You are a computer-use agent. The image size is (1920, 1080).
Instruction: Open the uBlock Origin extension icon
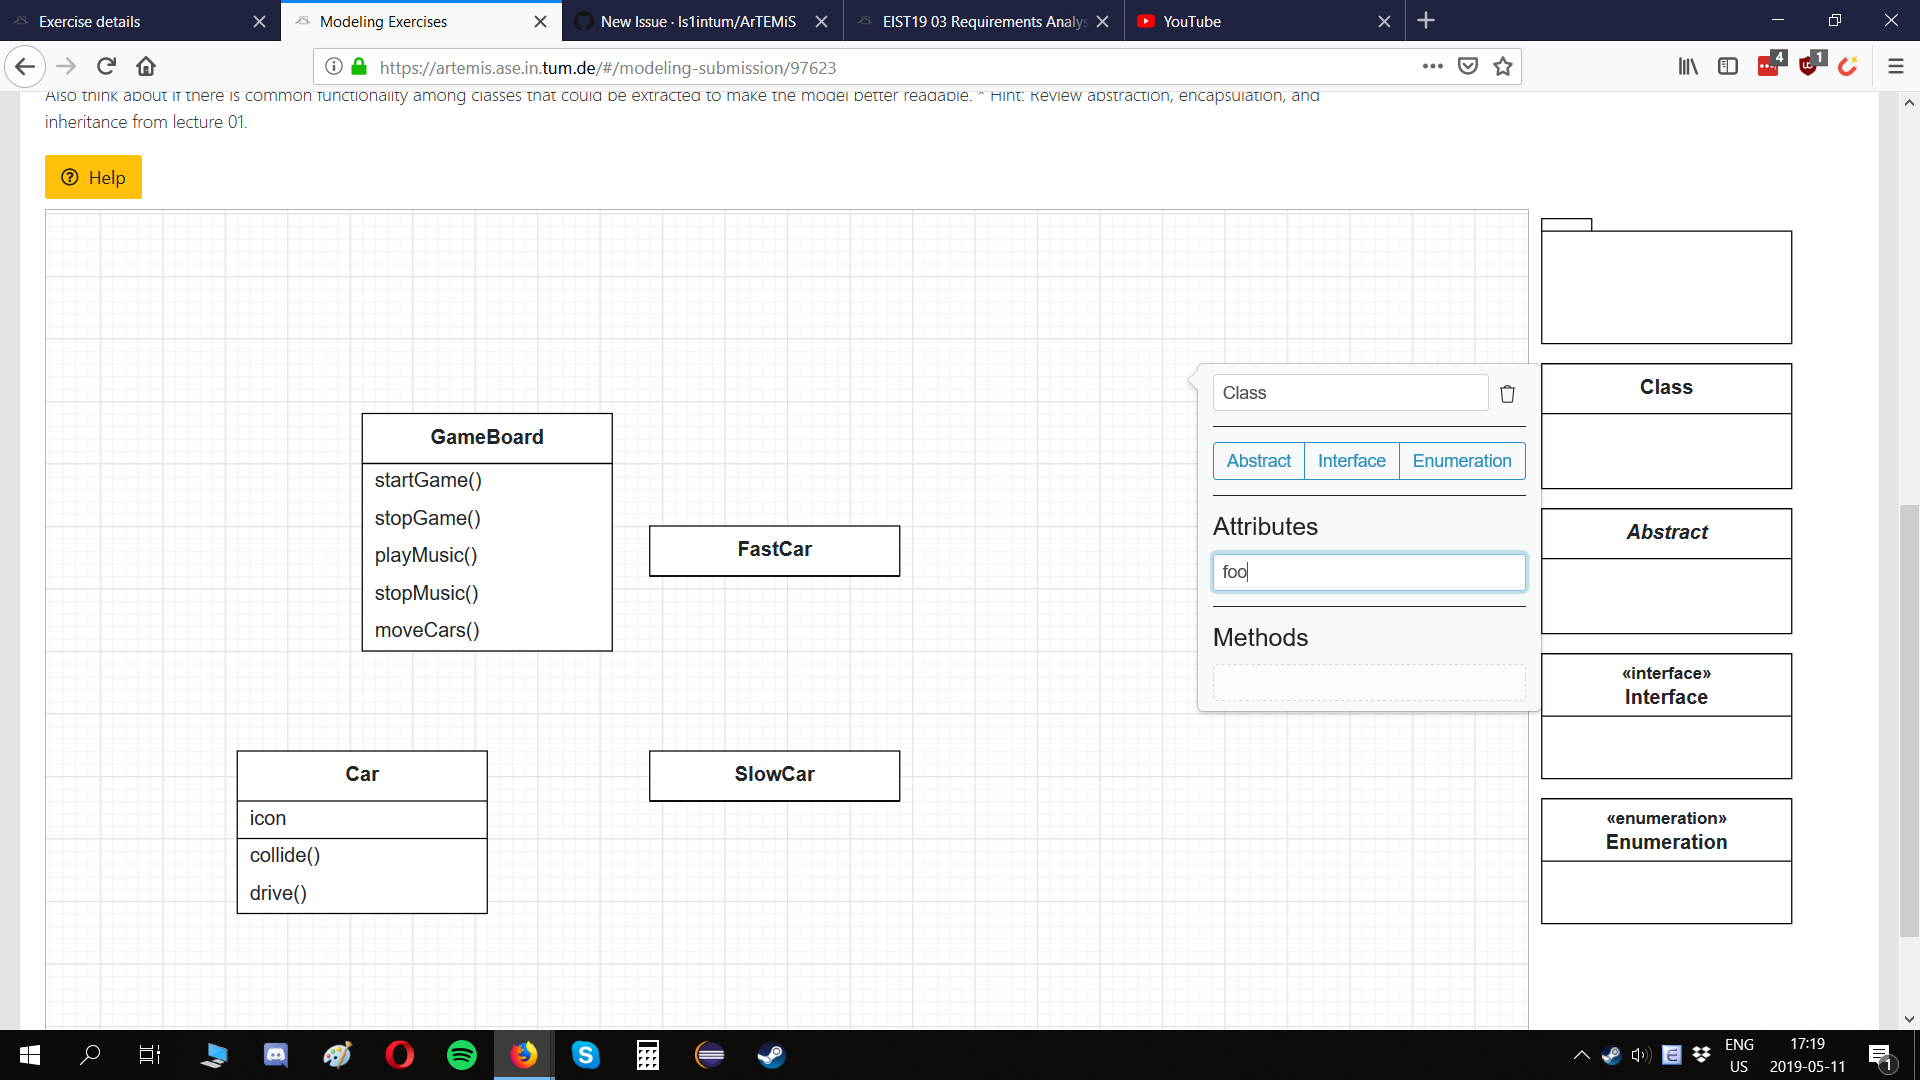(1809, 66)
